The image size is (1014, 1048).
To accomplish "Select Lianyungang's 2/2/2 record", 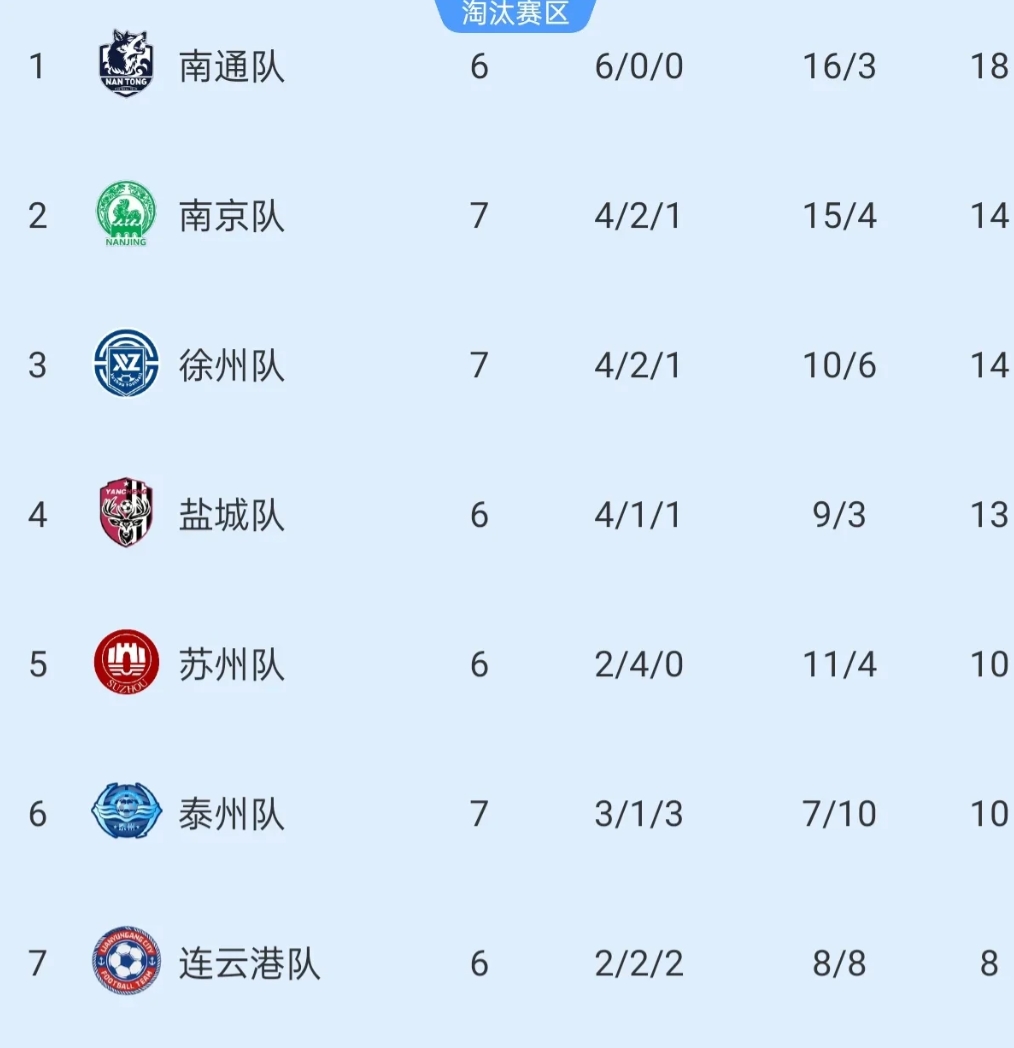I will 638,963.
